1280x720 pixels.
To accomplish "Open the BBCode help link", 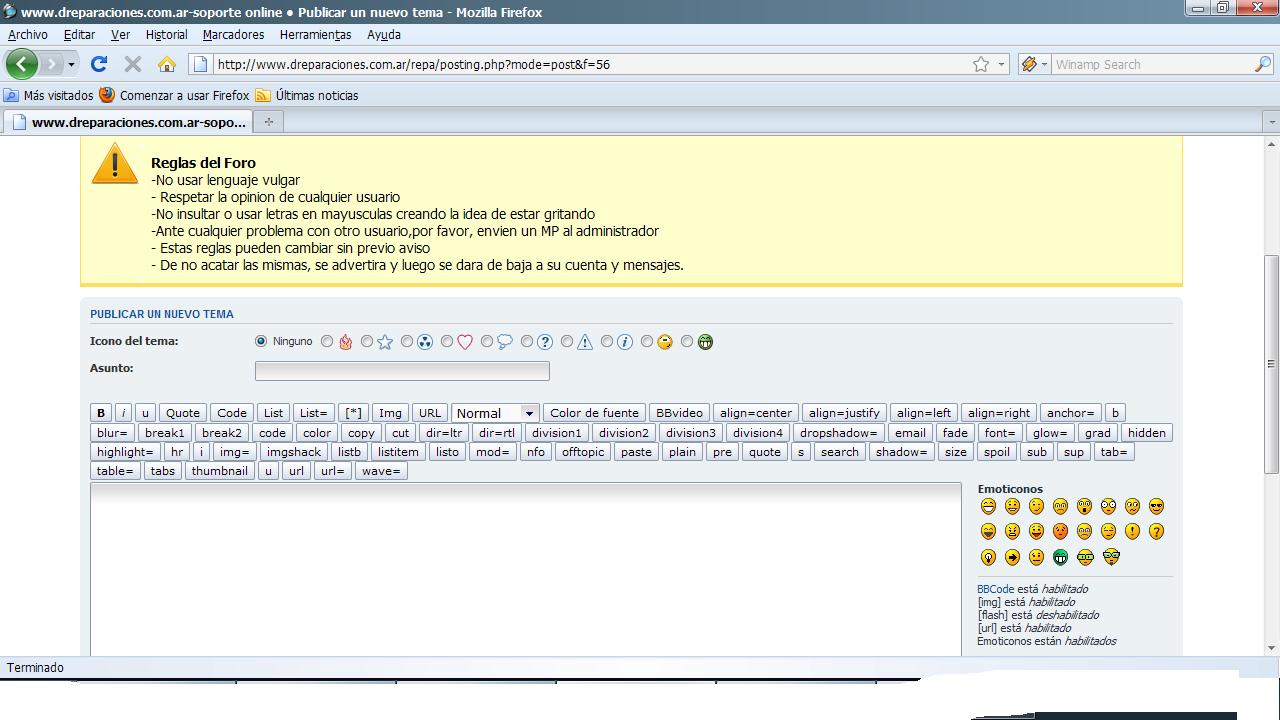I will pos(995,589).
